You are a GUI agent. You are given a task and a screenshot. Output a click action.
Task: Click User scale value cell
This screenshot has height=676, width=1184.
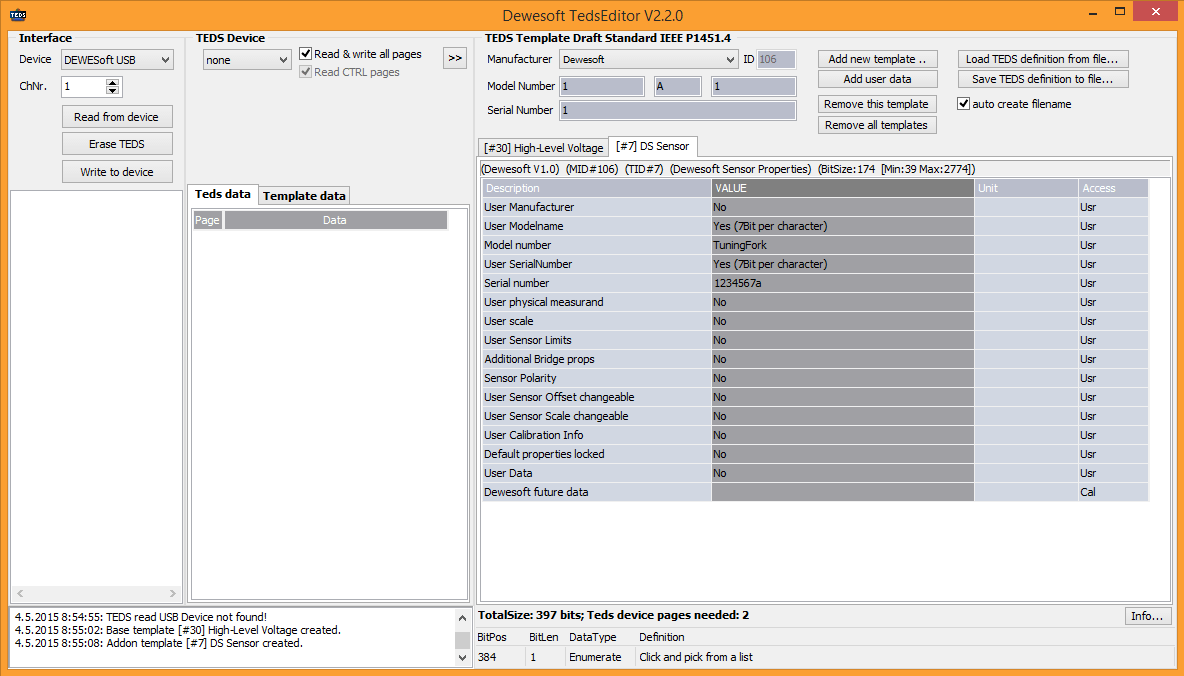pyautogui.click(x=843, y=321)
